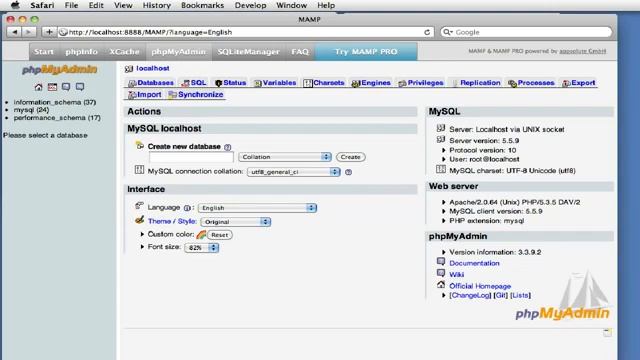This screenshot has width=640, height=360.
Task: Open the Export tab
Action: 579,83
